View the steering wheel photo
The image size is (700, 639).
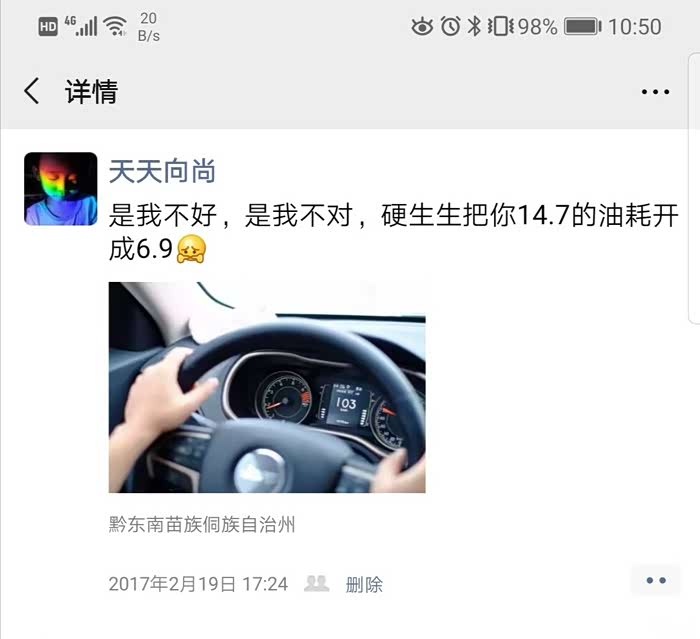(x=267, y=387)
